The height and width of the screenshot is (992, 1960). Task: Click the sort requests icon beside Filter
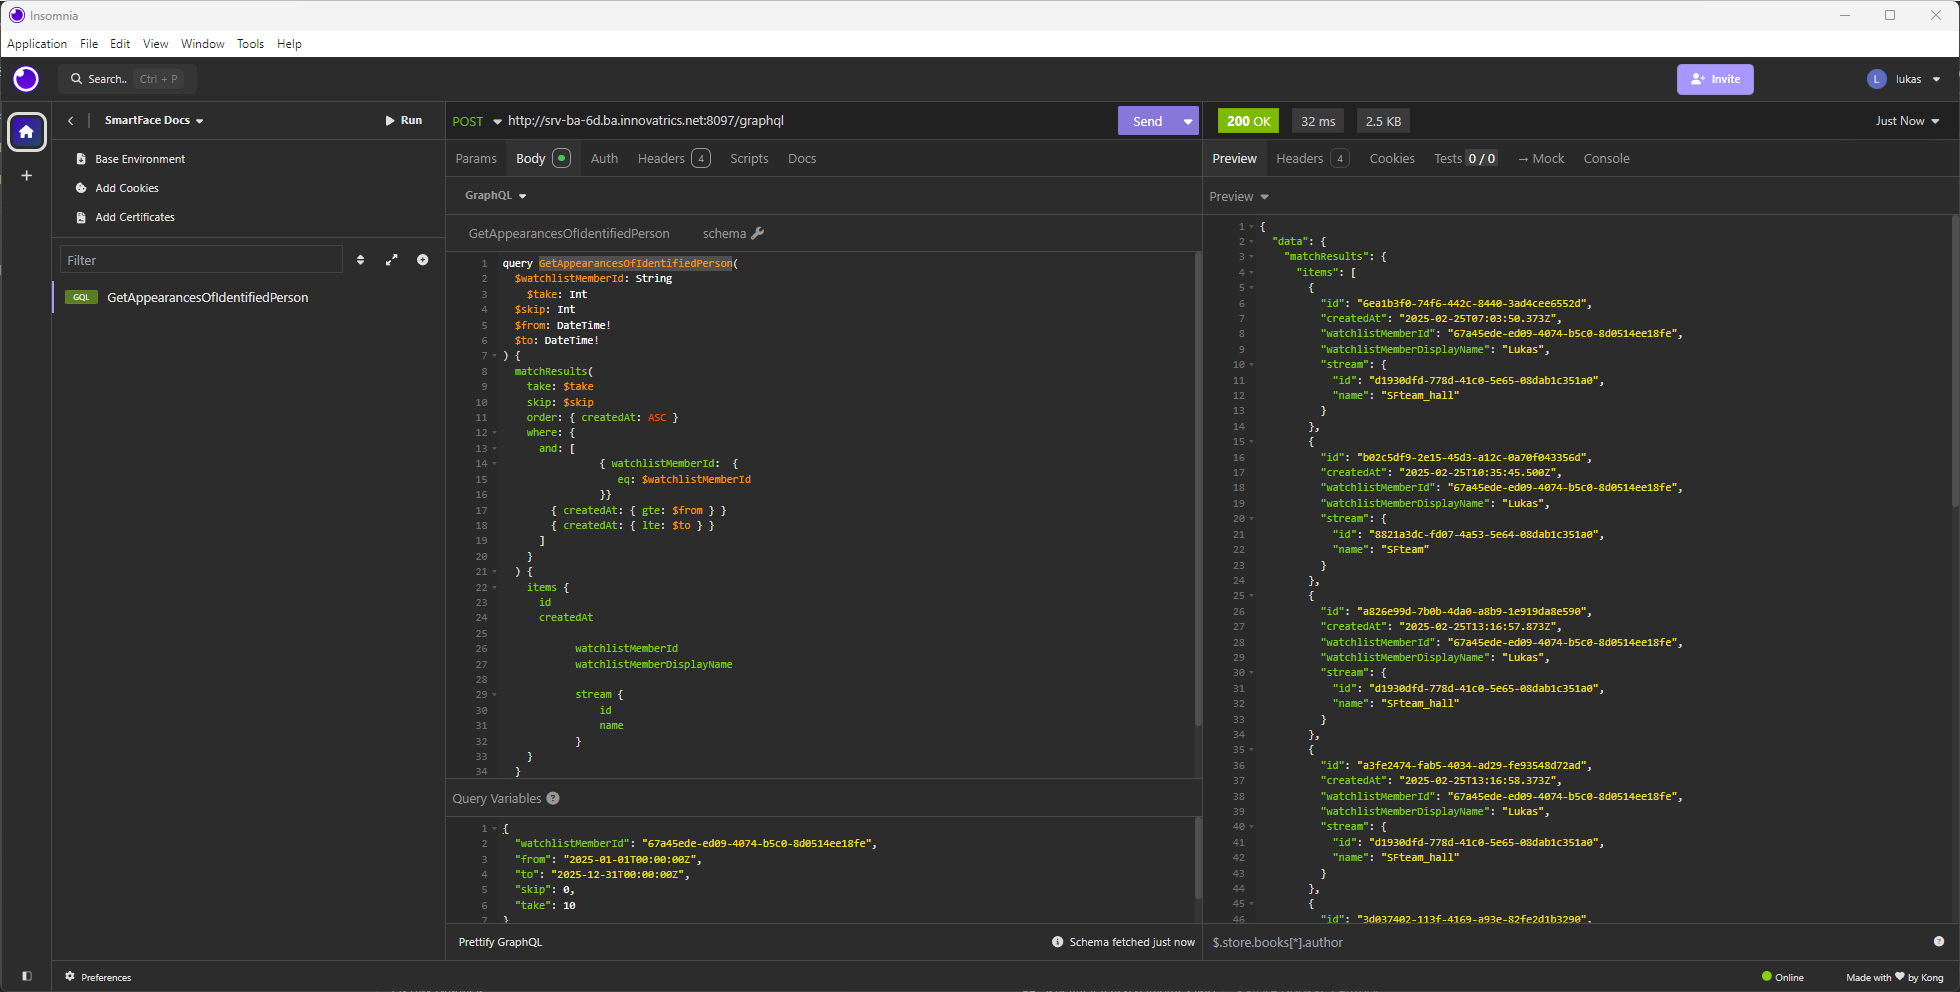click(361, 260)
